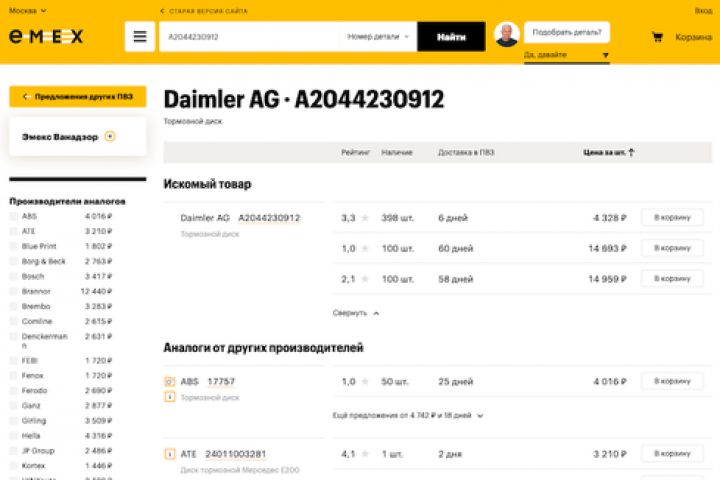The height and width of the screenshot is (480, 720).
Task: Click star rating icon in 3,3 row
Action: (365, 218)
